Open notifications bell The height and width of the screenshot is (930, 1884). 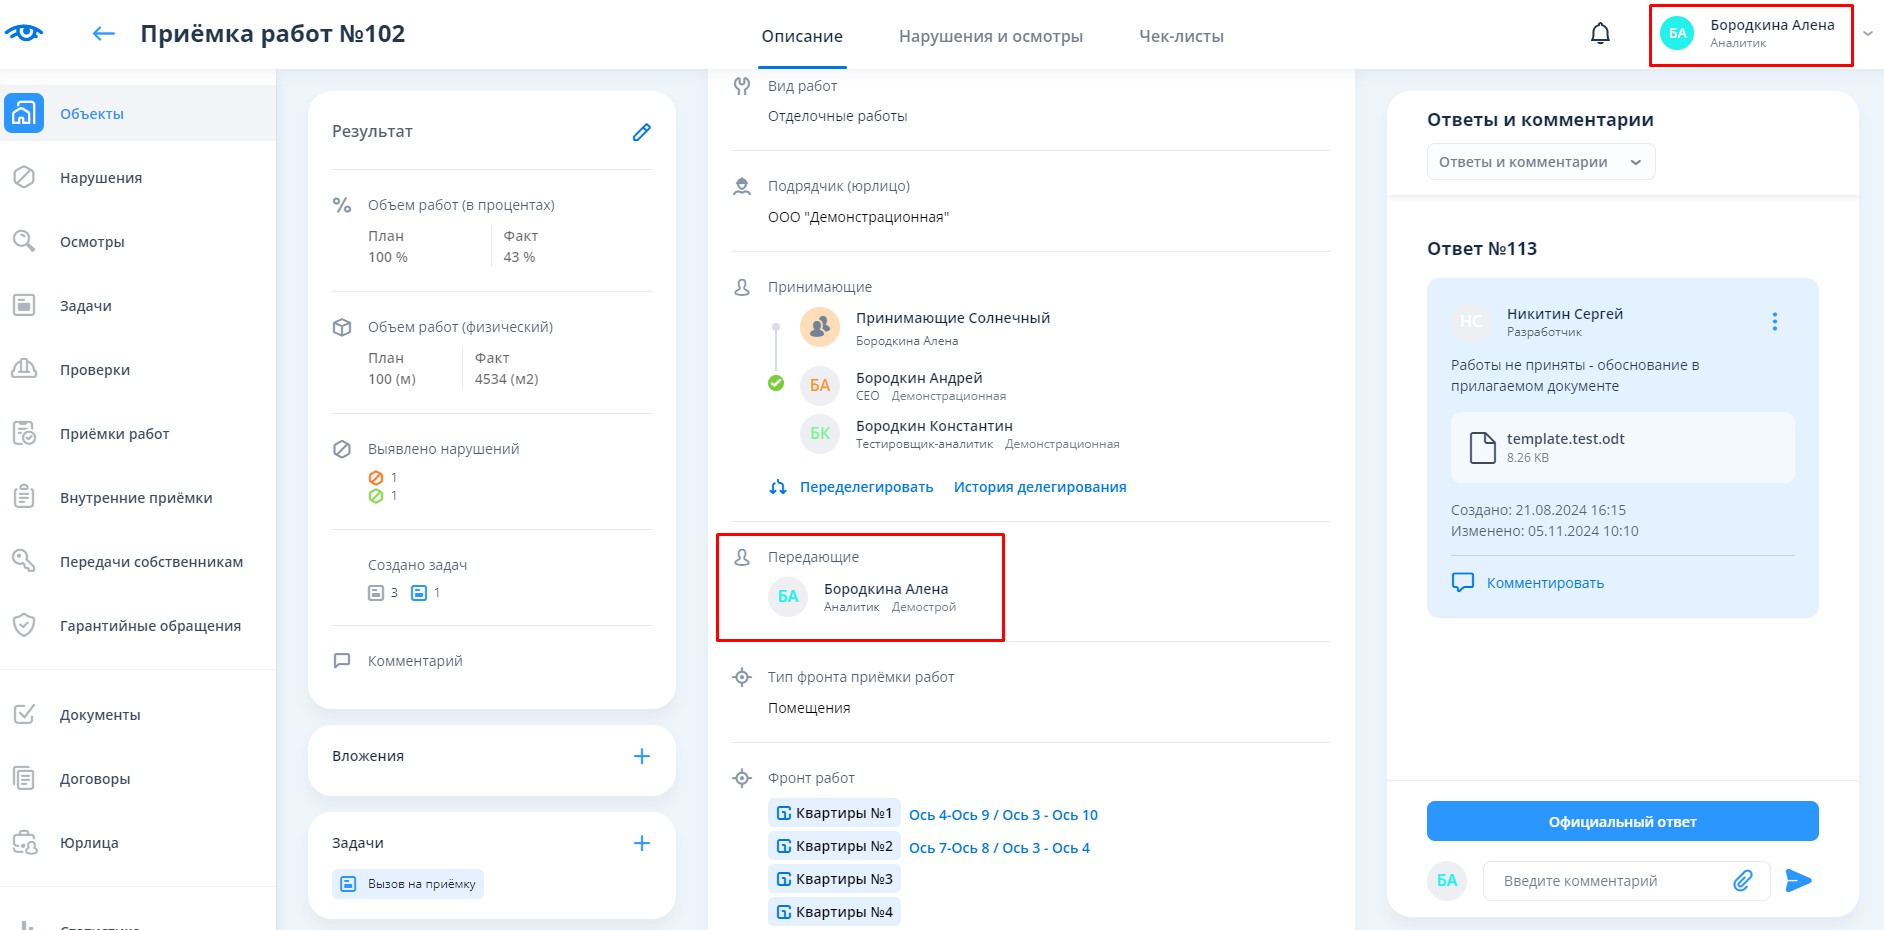click(x=1600, y=34)
